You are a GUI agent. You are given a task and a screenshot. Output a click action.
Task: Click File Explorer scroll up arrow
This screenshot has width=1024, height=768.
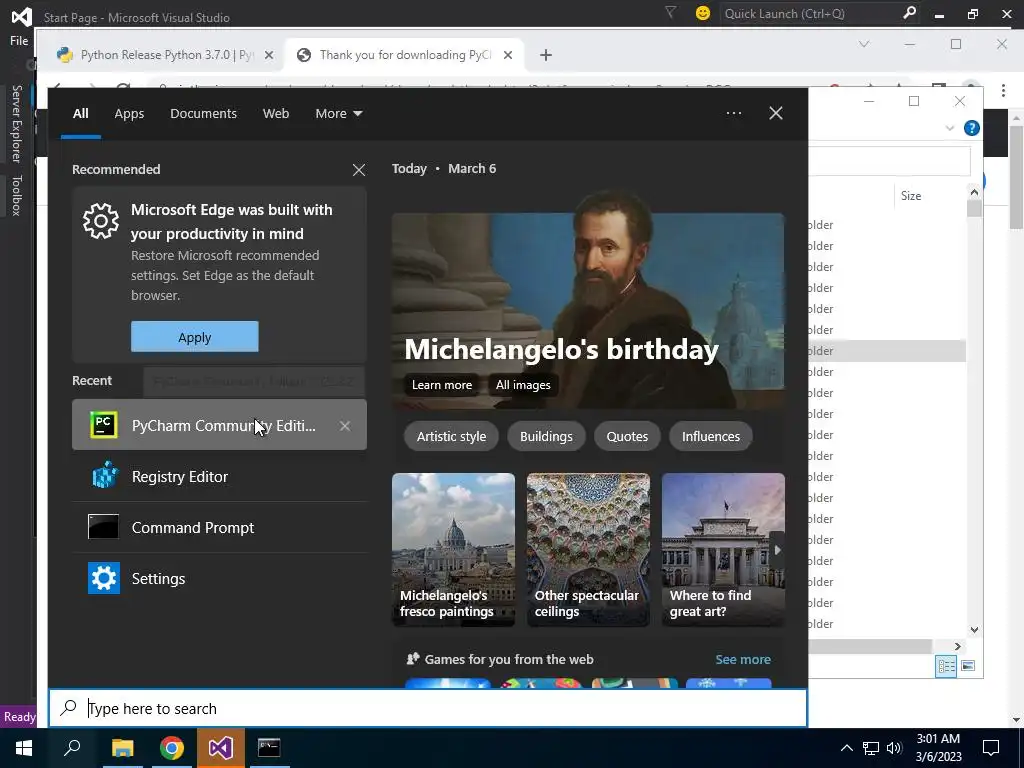coord(974,192)
